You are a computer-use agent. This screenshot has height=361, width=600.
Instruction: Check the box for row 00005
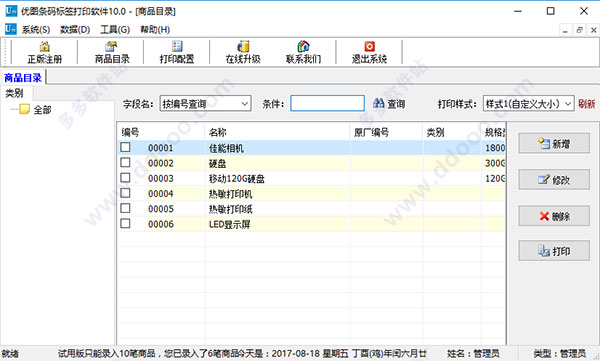click(x=125, y=209)
